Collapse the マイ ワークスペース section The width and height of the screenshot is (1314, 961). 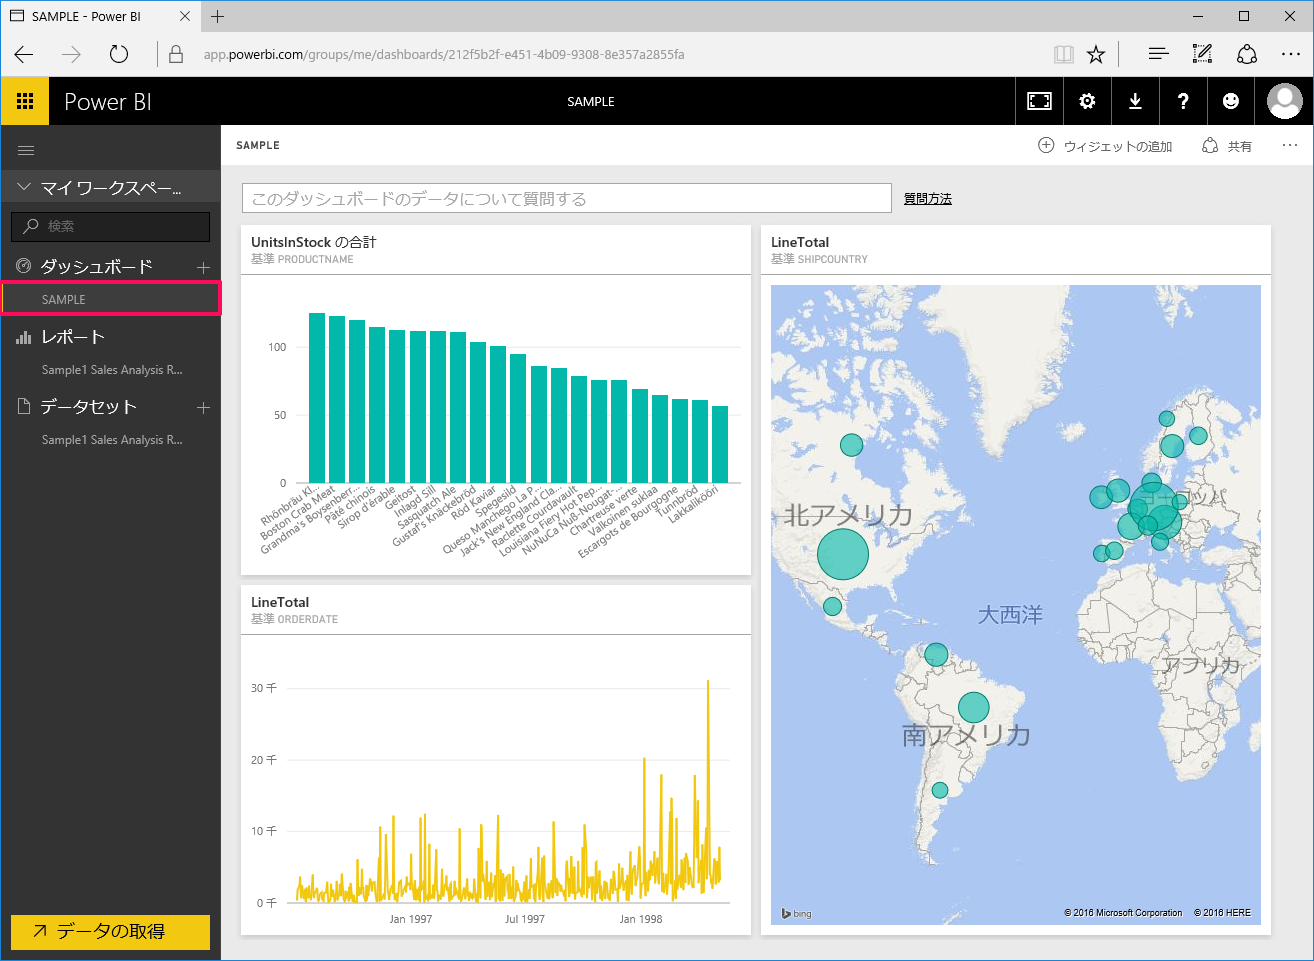pyautogui.click(x=24, y=187)
